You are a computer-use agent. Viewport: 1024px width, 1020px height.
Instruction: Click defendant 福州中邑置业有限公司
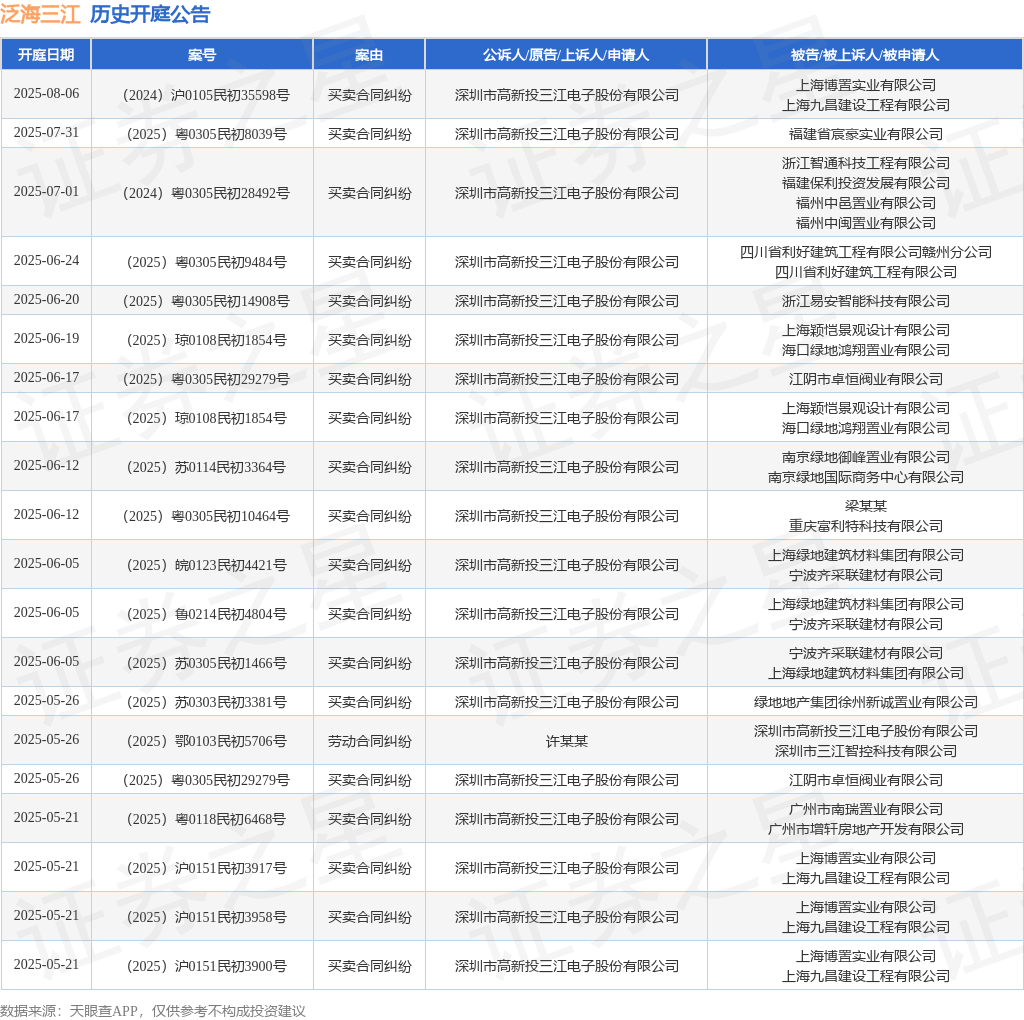[865, 204]
